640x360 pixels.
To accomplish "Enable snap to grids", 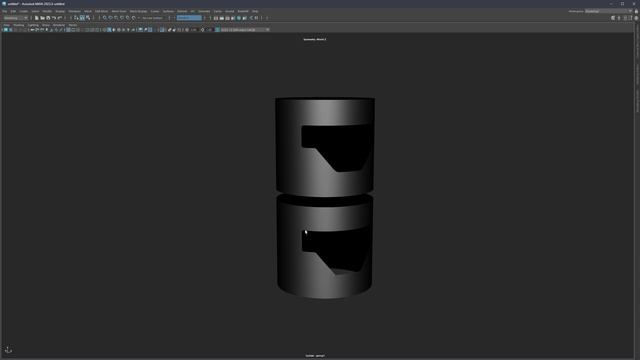I will pyautogui.click(x=105, y=18).
